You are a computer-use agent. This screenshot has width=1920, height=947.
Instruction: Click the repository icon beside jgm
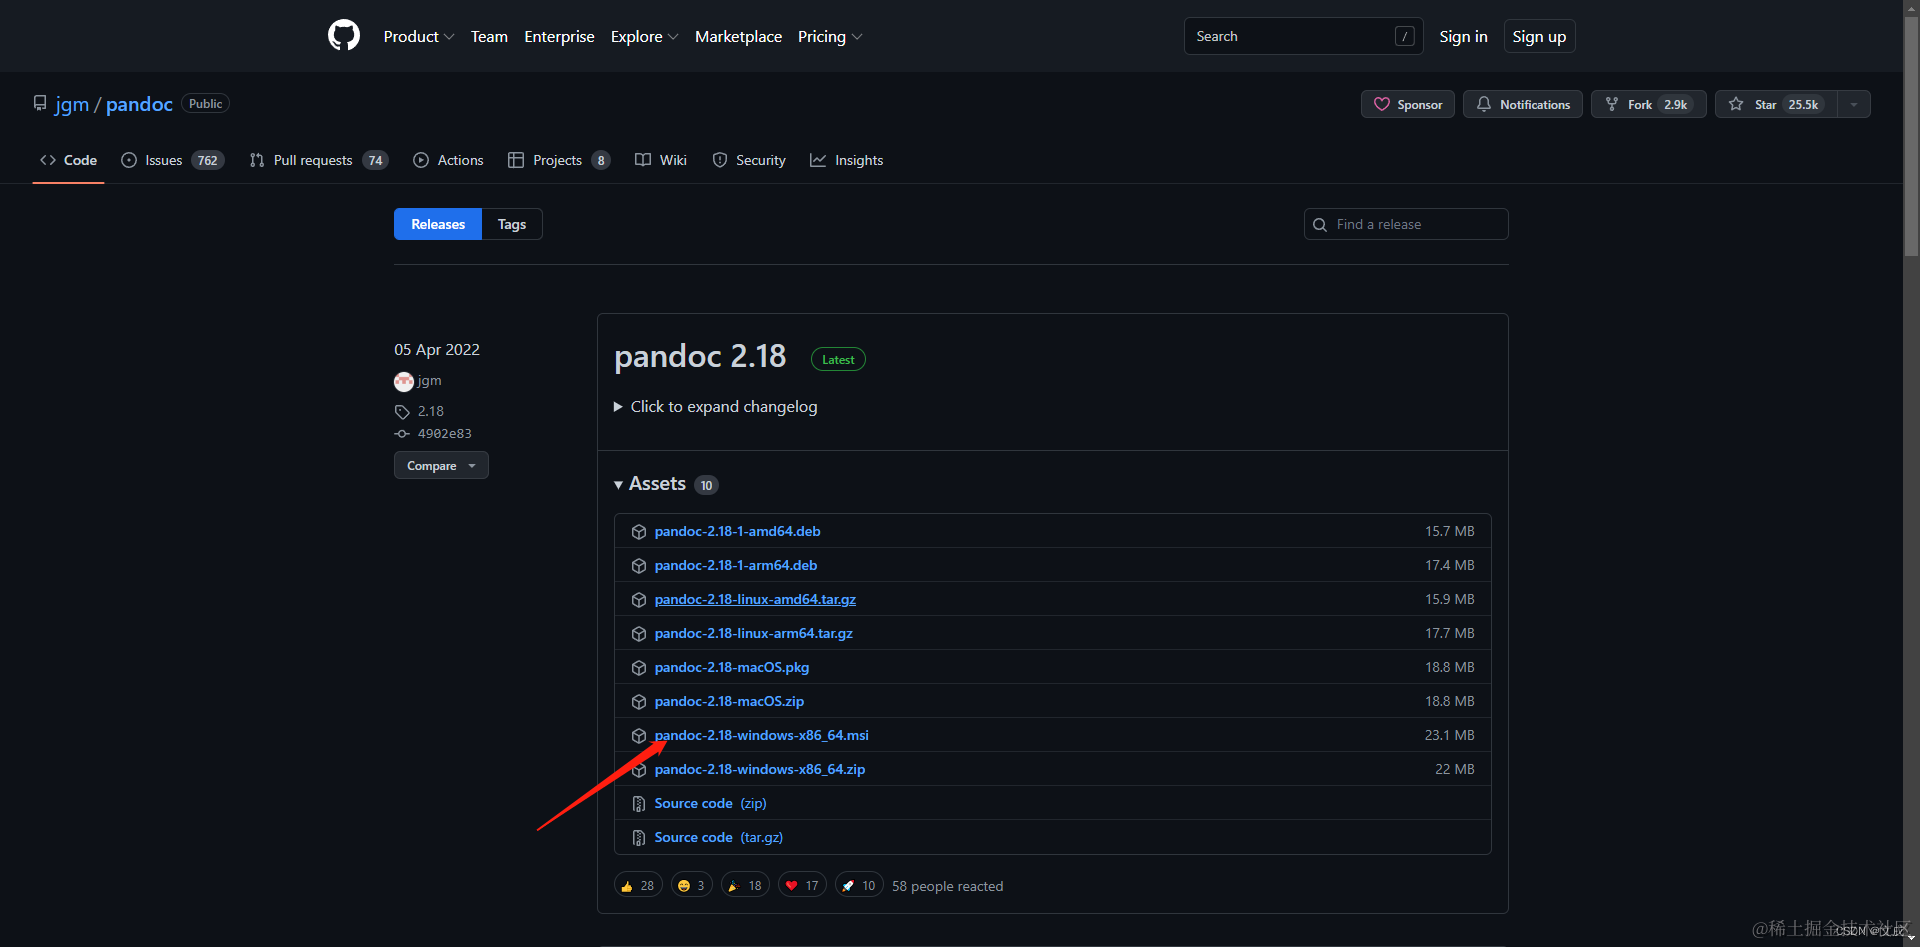coord(40,103)
